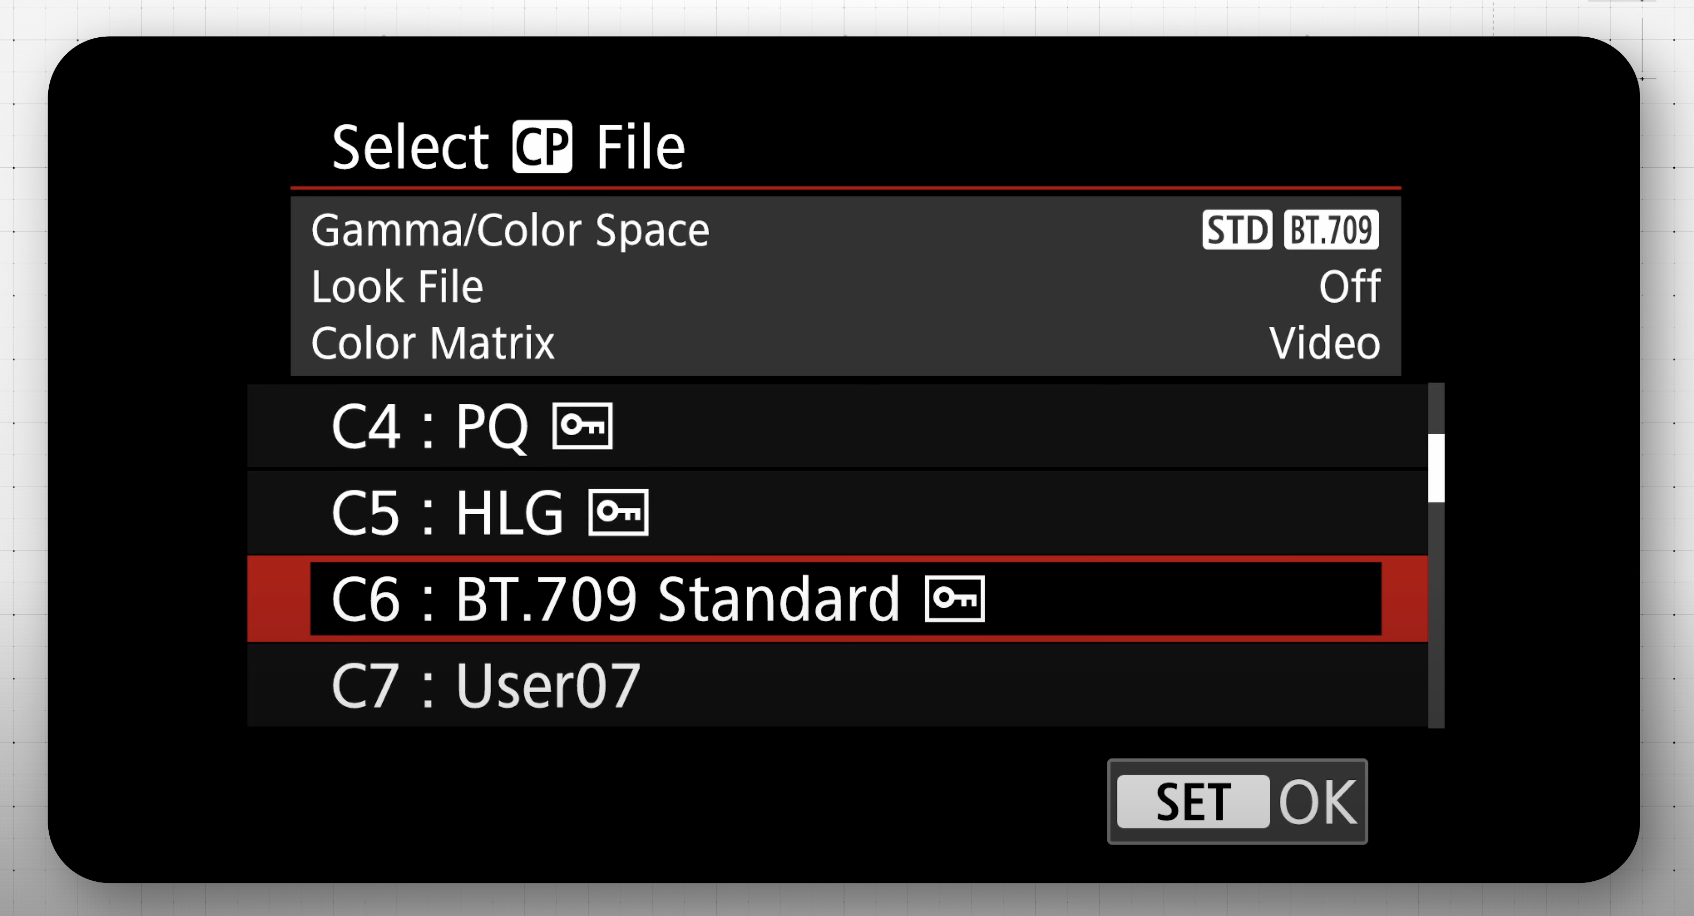Click the Look File Off value
The width and height of the screenshot is (1694, 916).
pos(1349,288)
